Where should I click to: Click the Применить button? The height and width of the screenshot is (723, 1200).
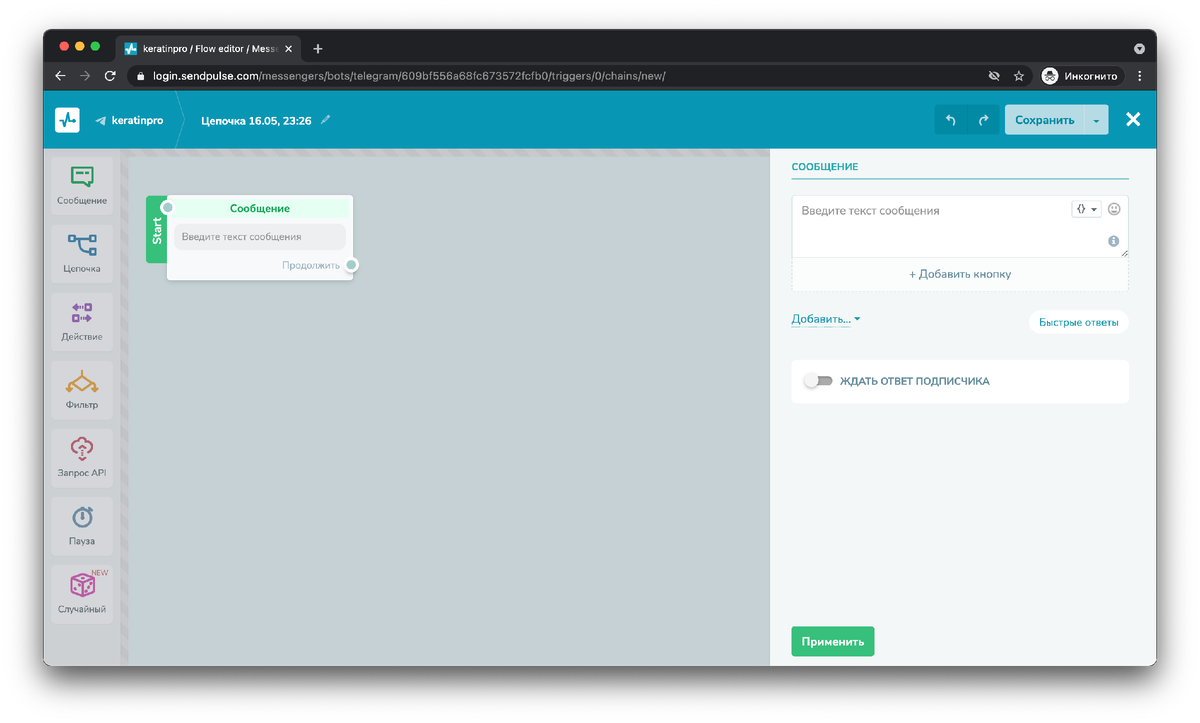(x=832, y=642)
